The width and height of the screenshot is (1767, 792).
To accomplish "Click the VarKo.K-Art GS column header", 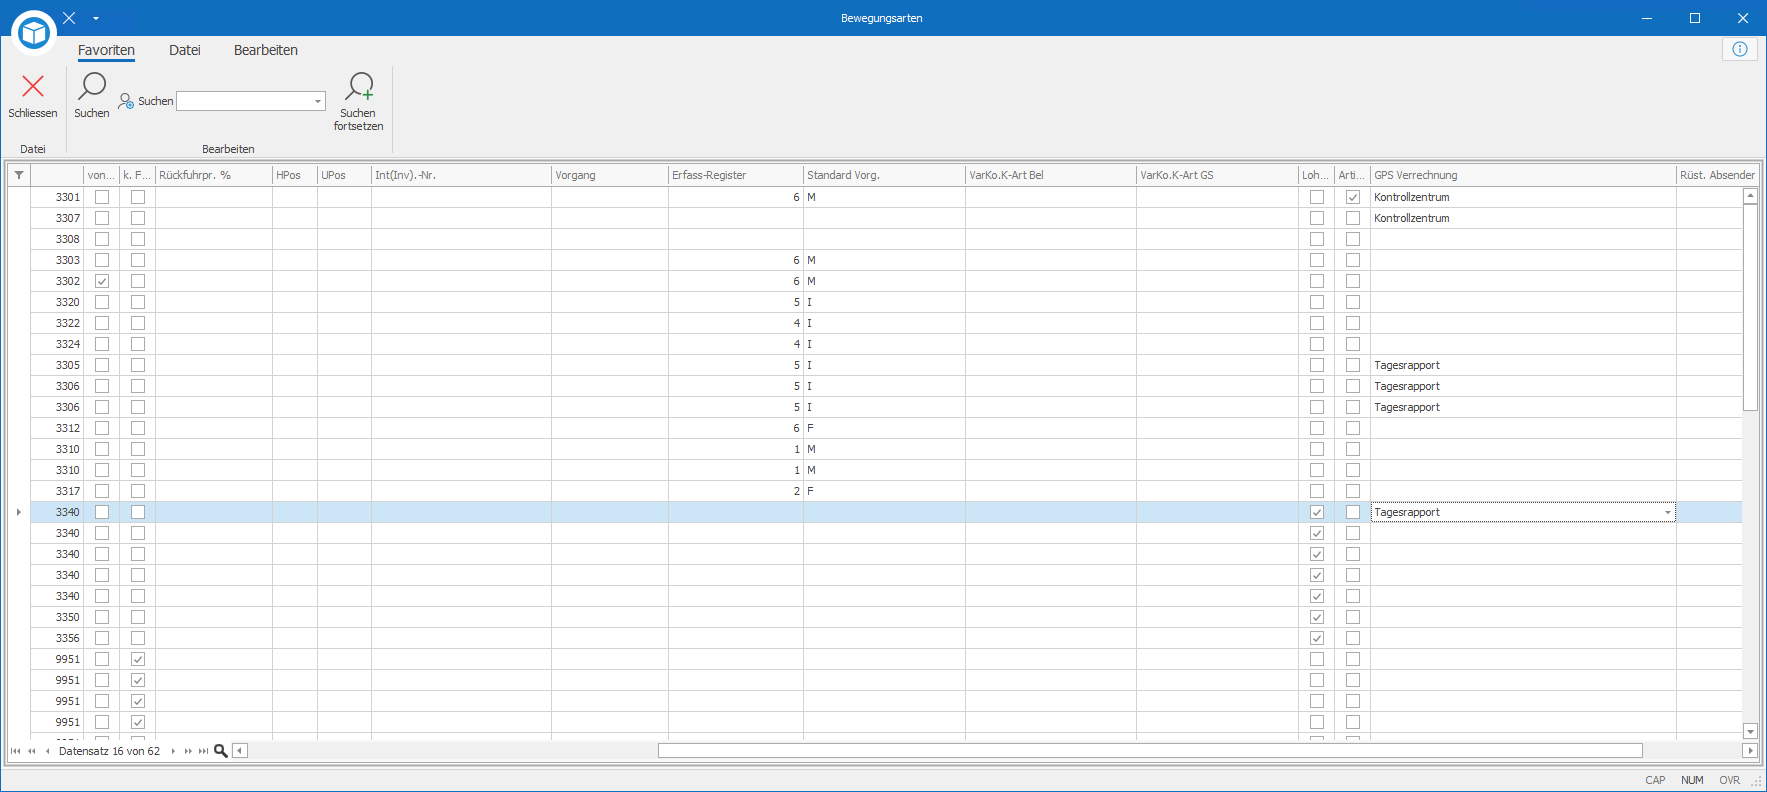I will (1217, 175).
